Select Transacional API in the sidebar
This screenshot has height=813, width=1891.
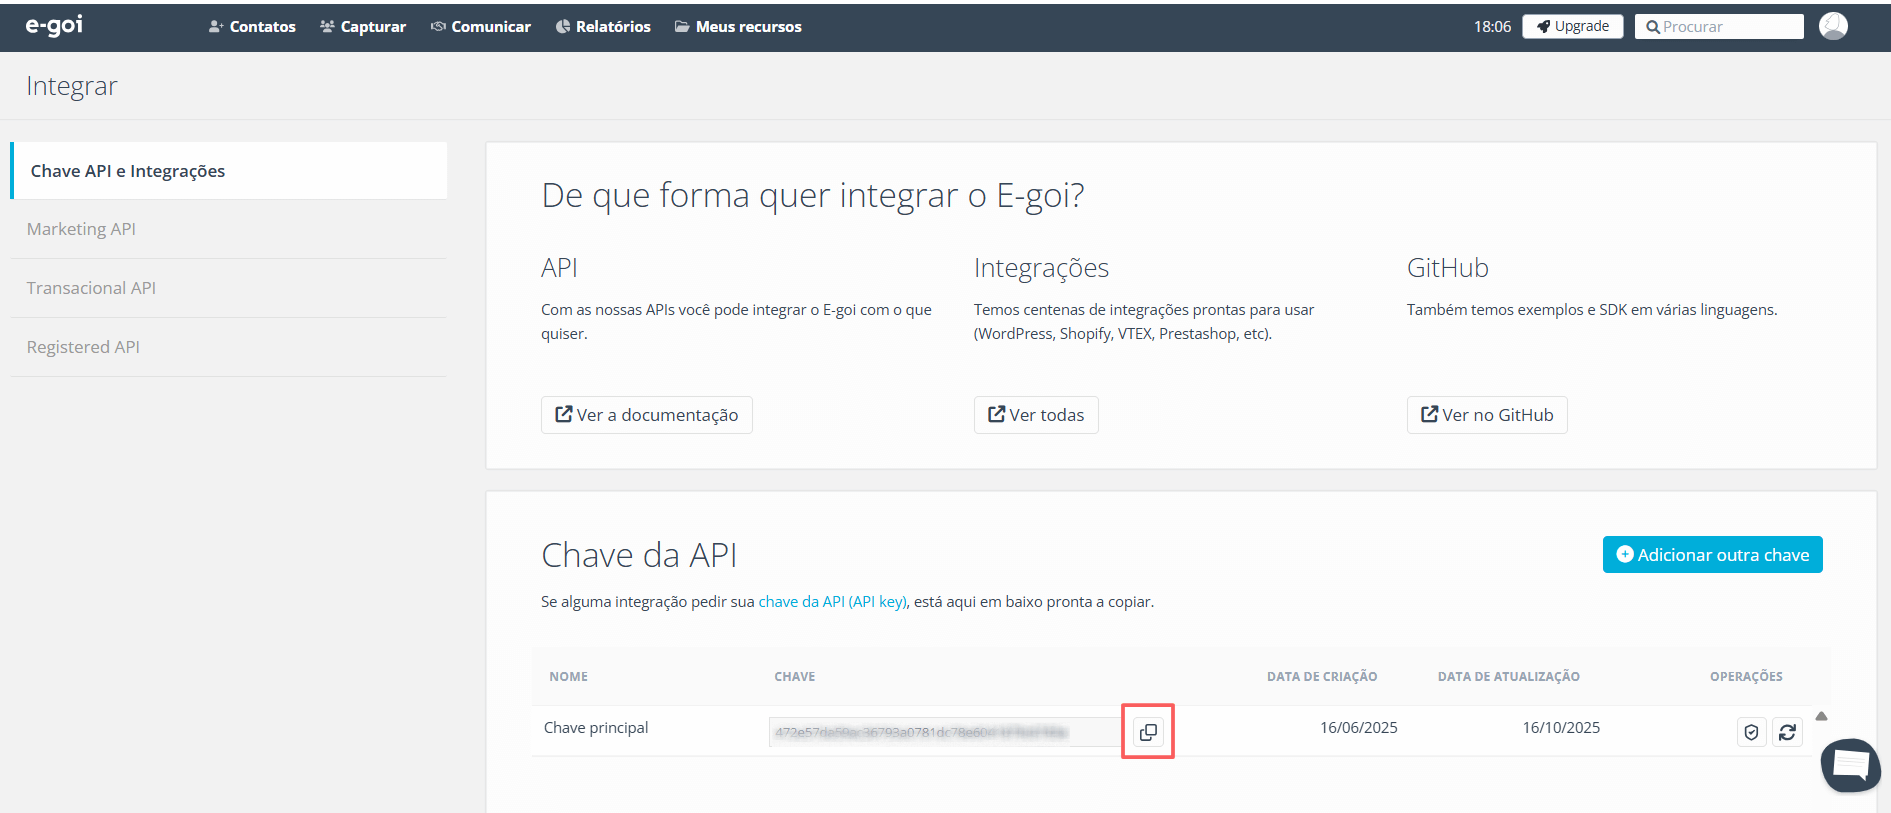point(91,288)
